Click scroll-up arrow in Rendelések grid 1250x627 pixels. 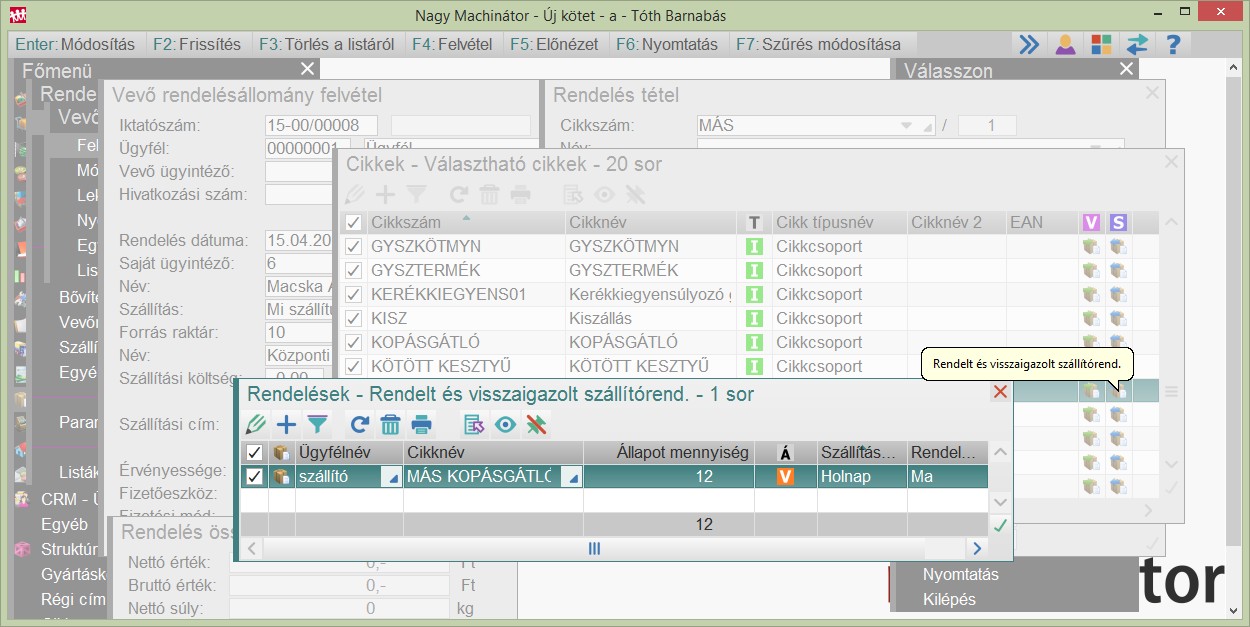(999, 453)
